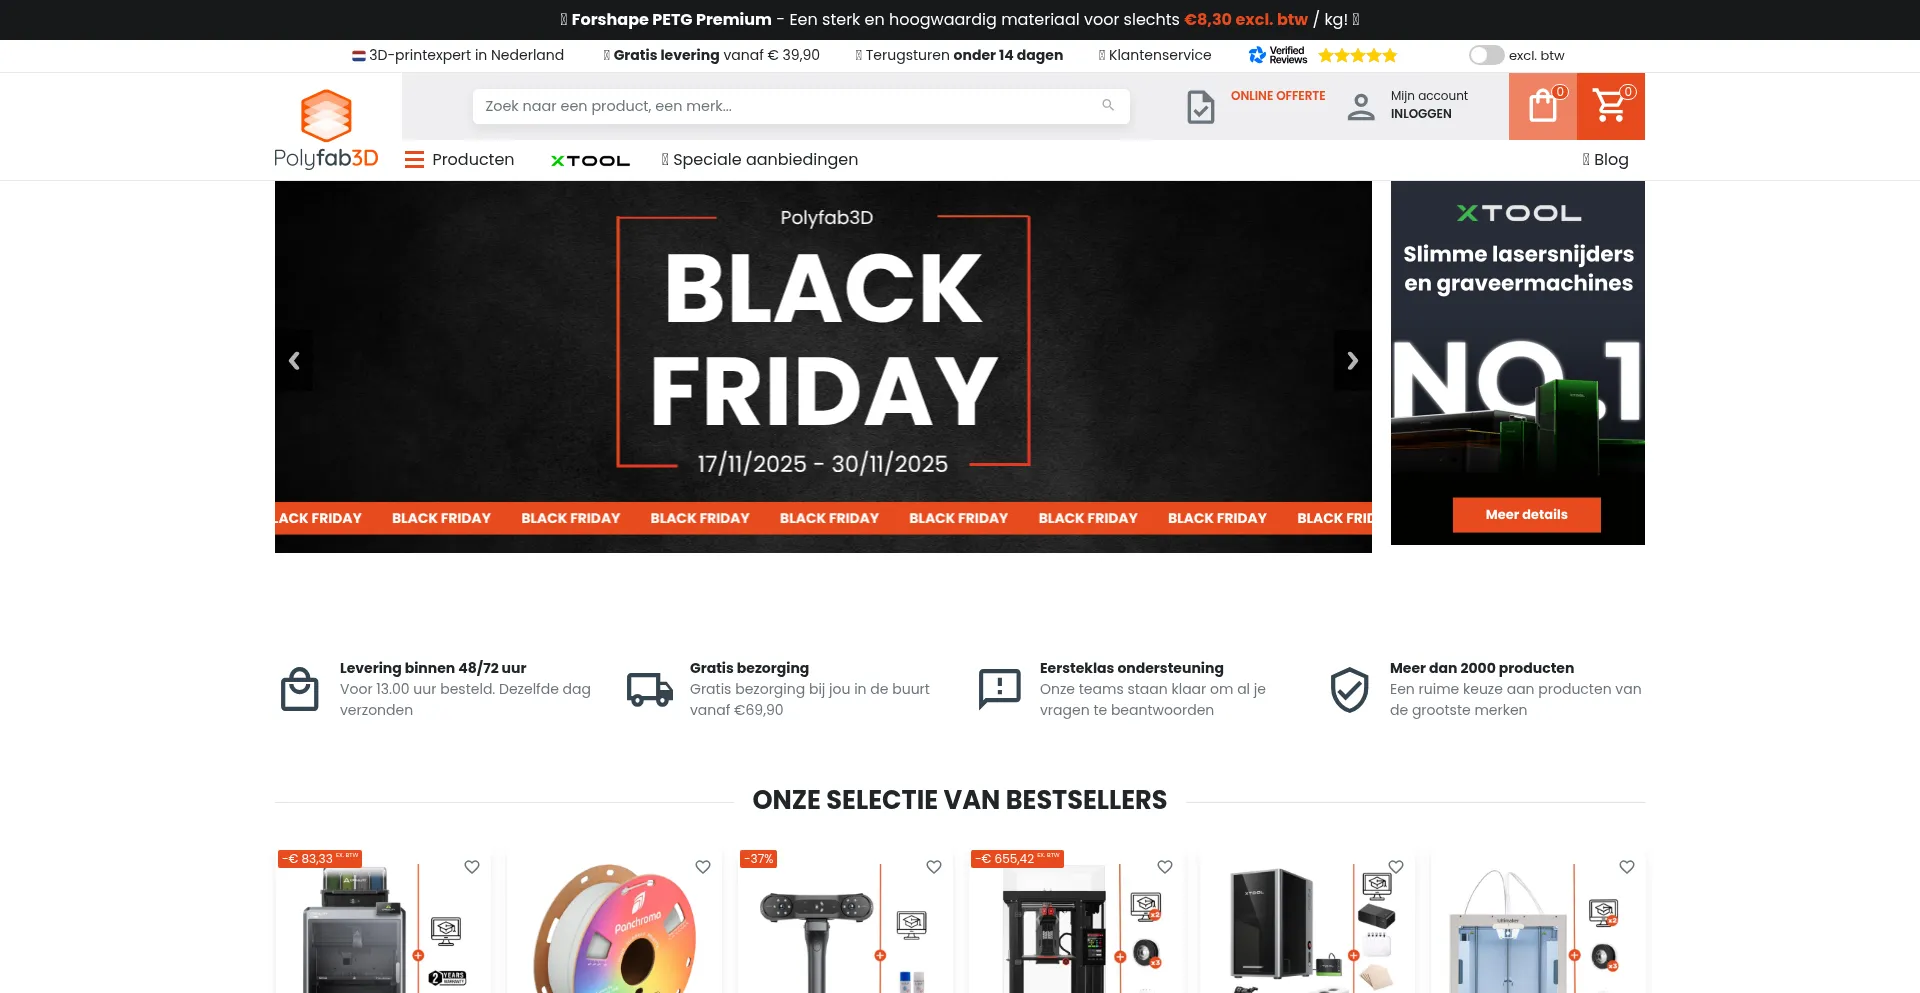
Task: Show next banner slide
Action: (1352, 361)
